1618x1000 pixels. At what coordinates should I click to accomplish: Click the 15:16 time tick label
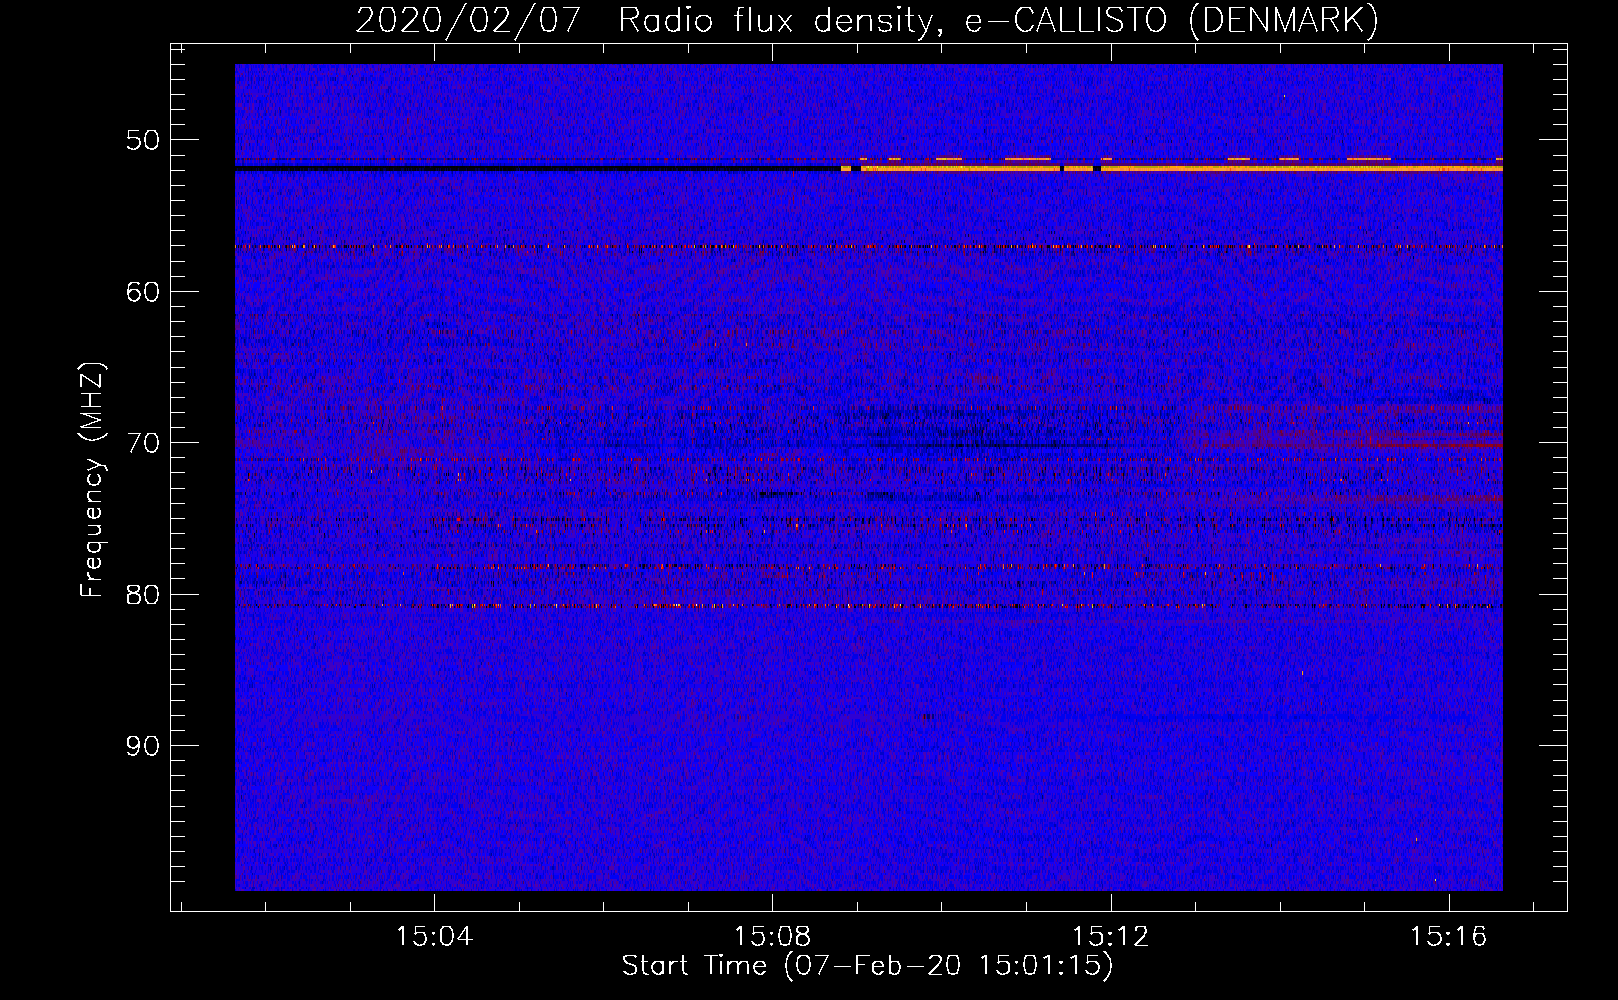tap(1448, 937)
